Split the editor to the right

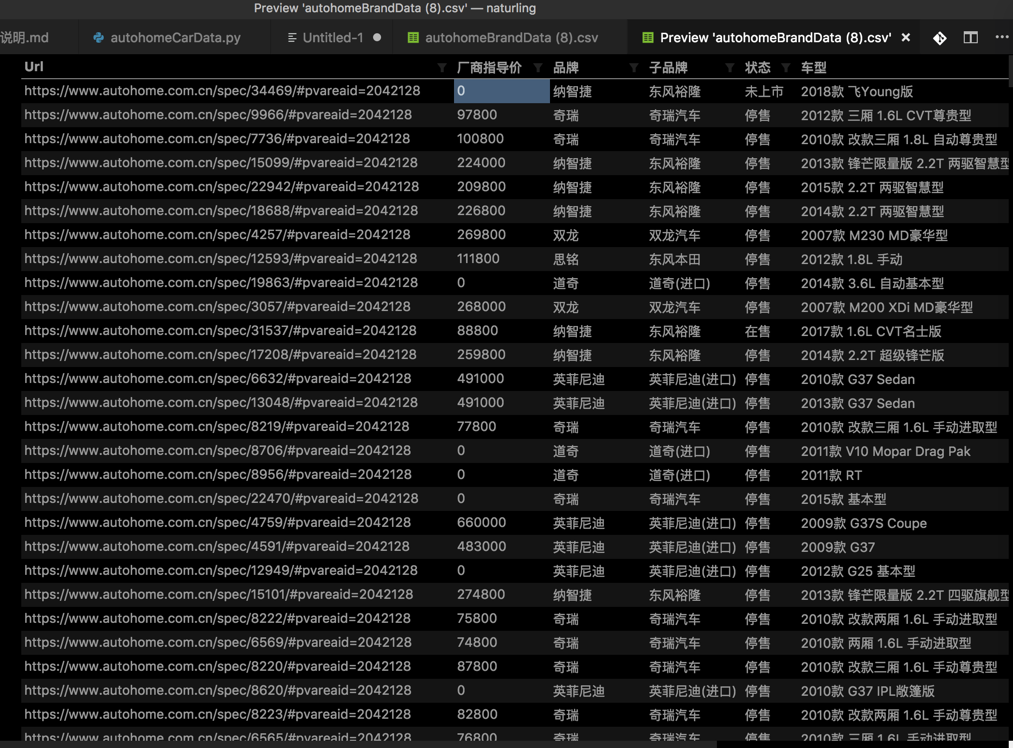[x=970, y=37]
